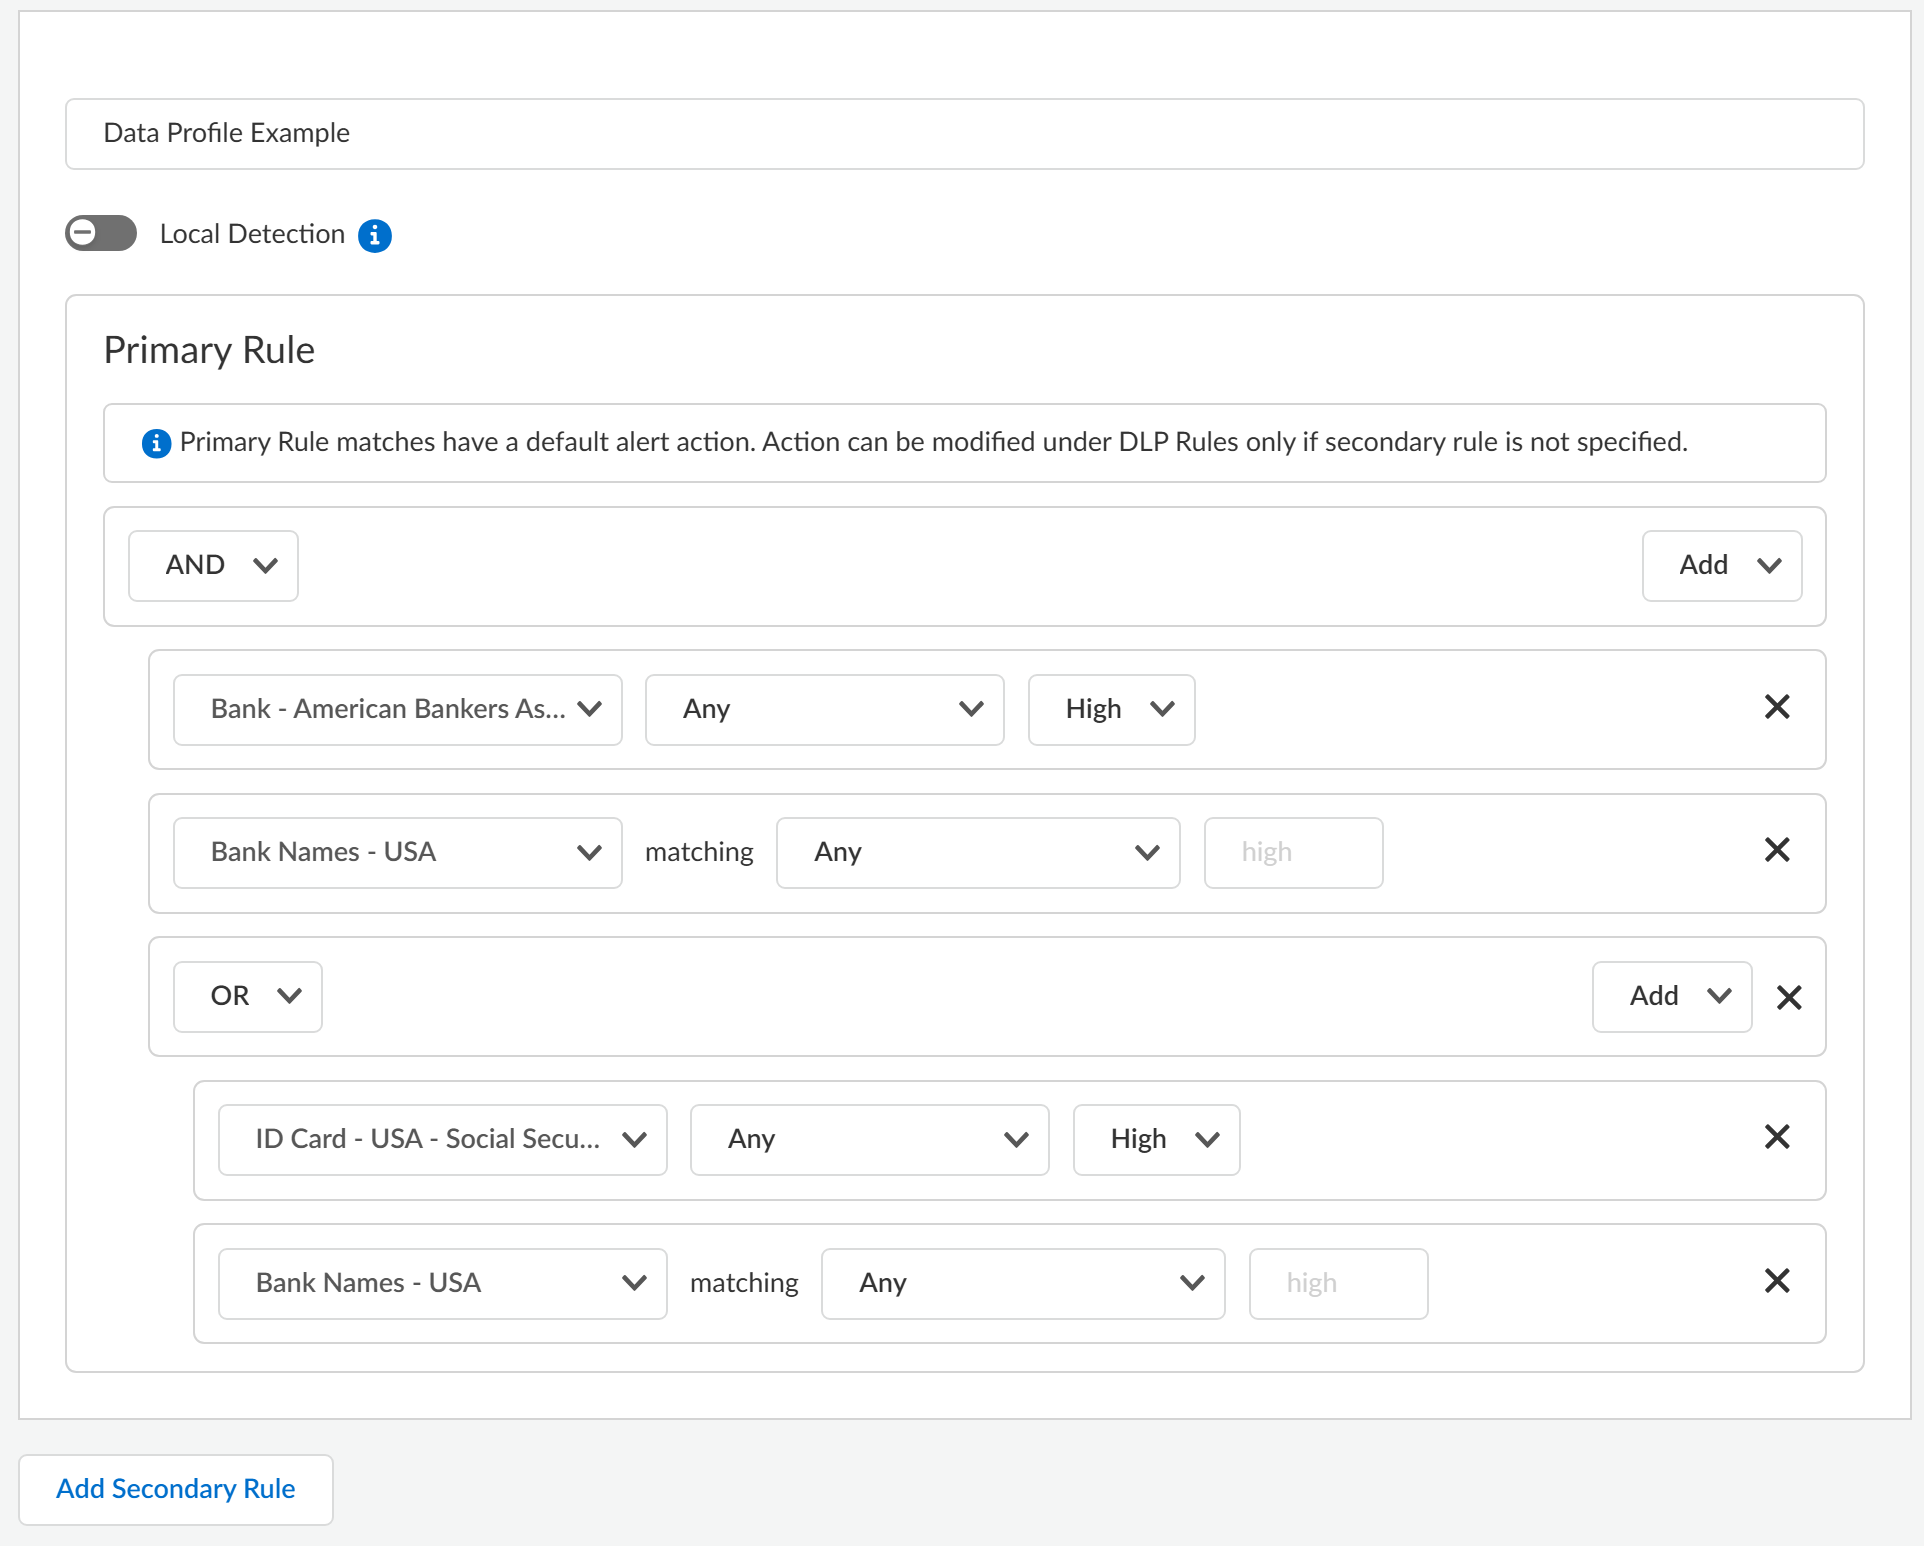Remove the OR condition group
The image size is (1924, 1546).
1788,997
